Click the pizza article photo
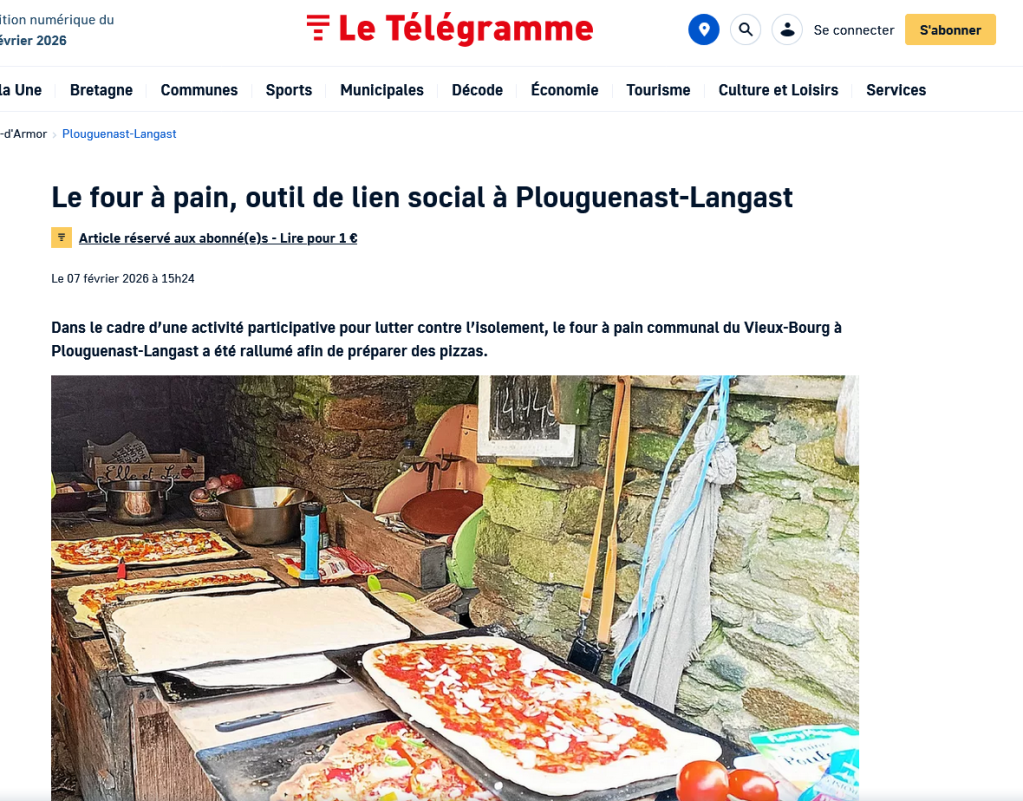1023x801 pixels. point(455,587)
